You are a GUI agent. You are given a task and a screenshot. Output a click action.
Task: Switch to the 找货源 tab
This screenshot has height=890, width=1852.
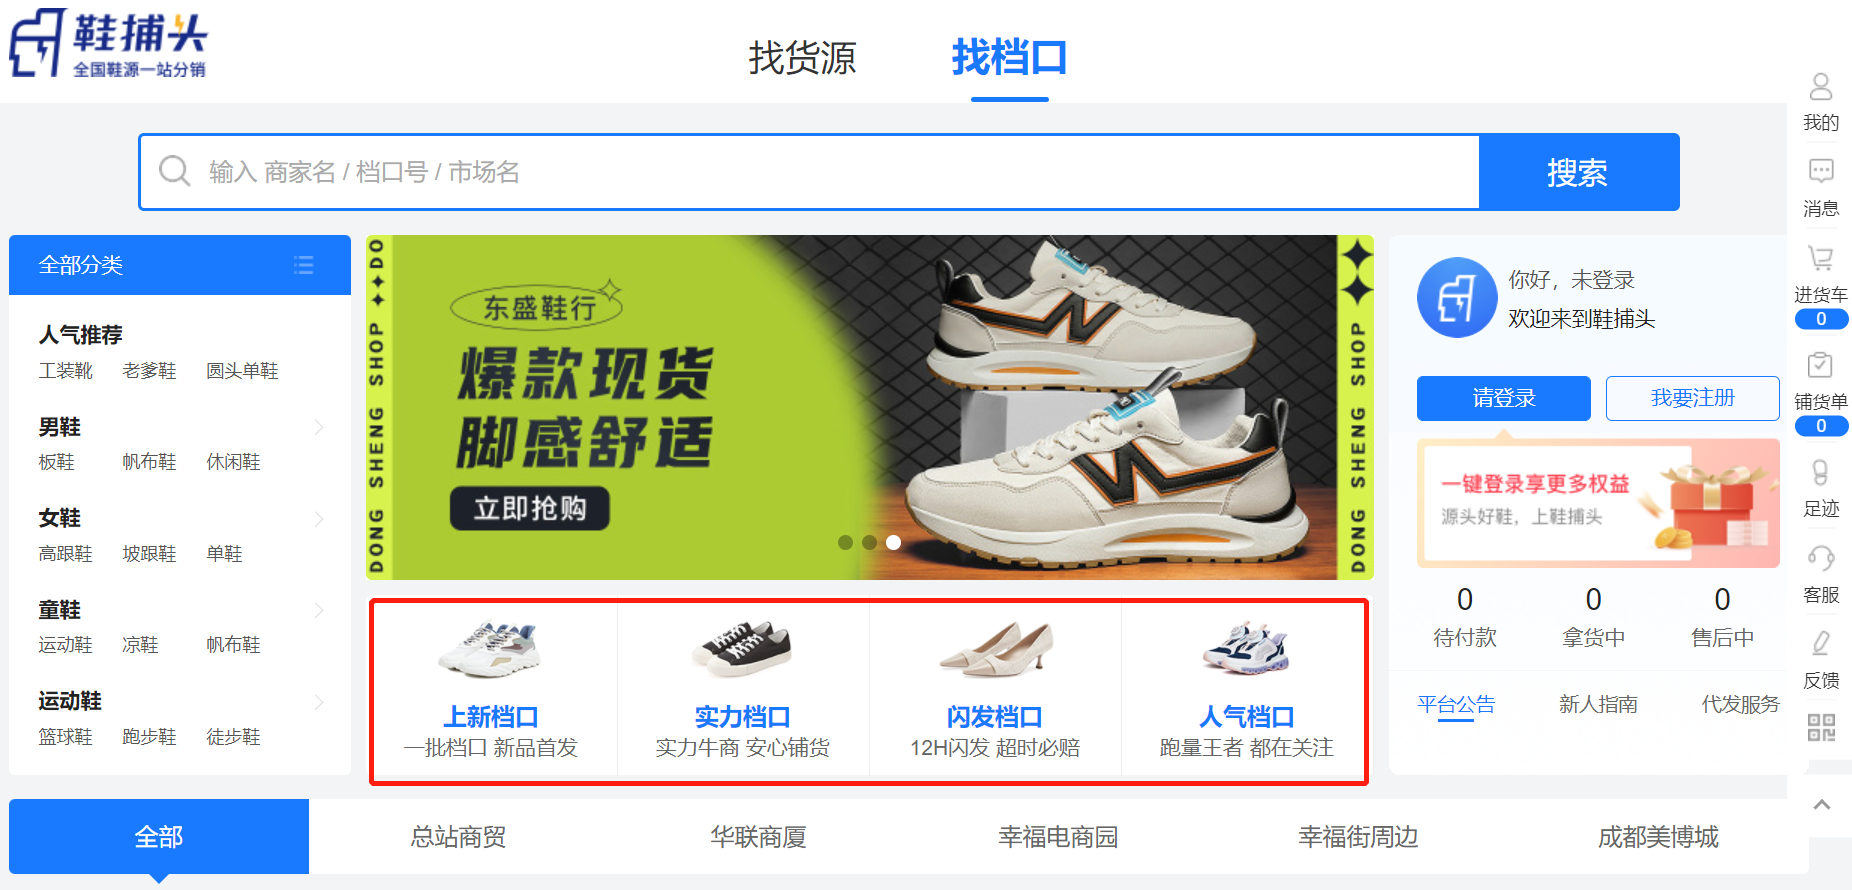pyautogui.click(x=802, y=57)
